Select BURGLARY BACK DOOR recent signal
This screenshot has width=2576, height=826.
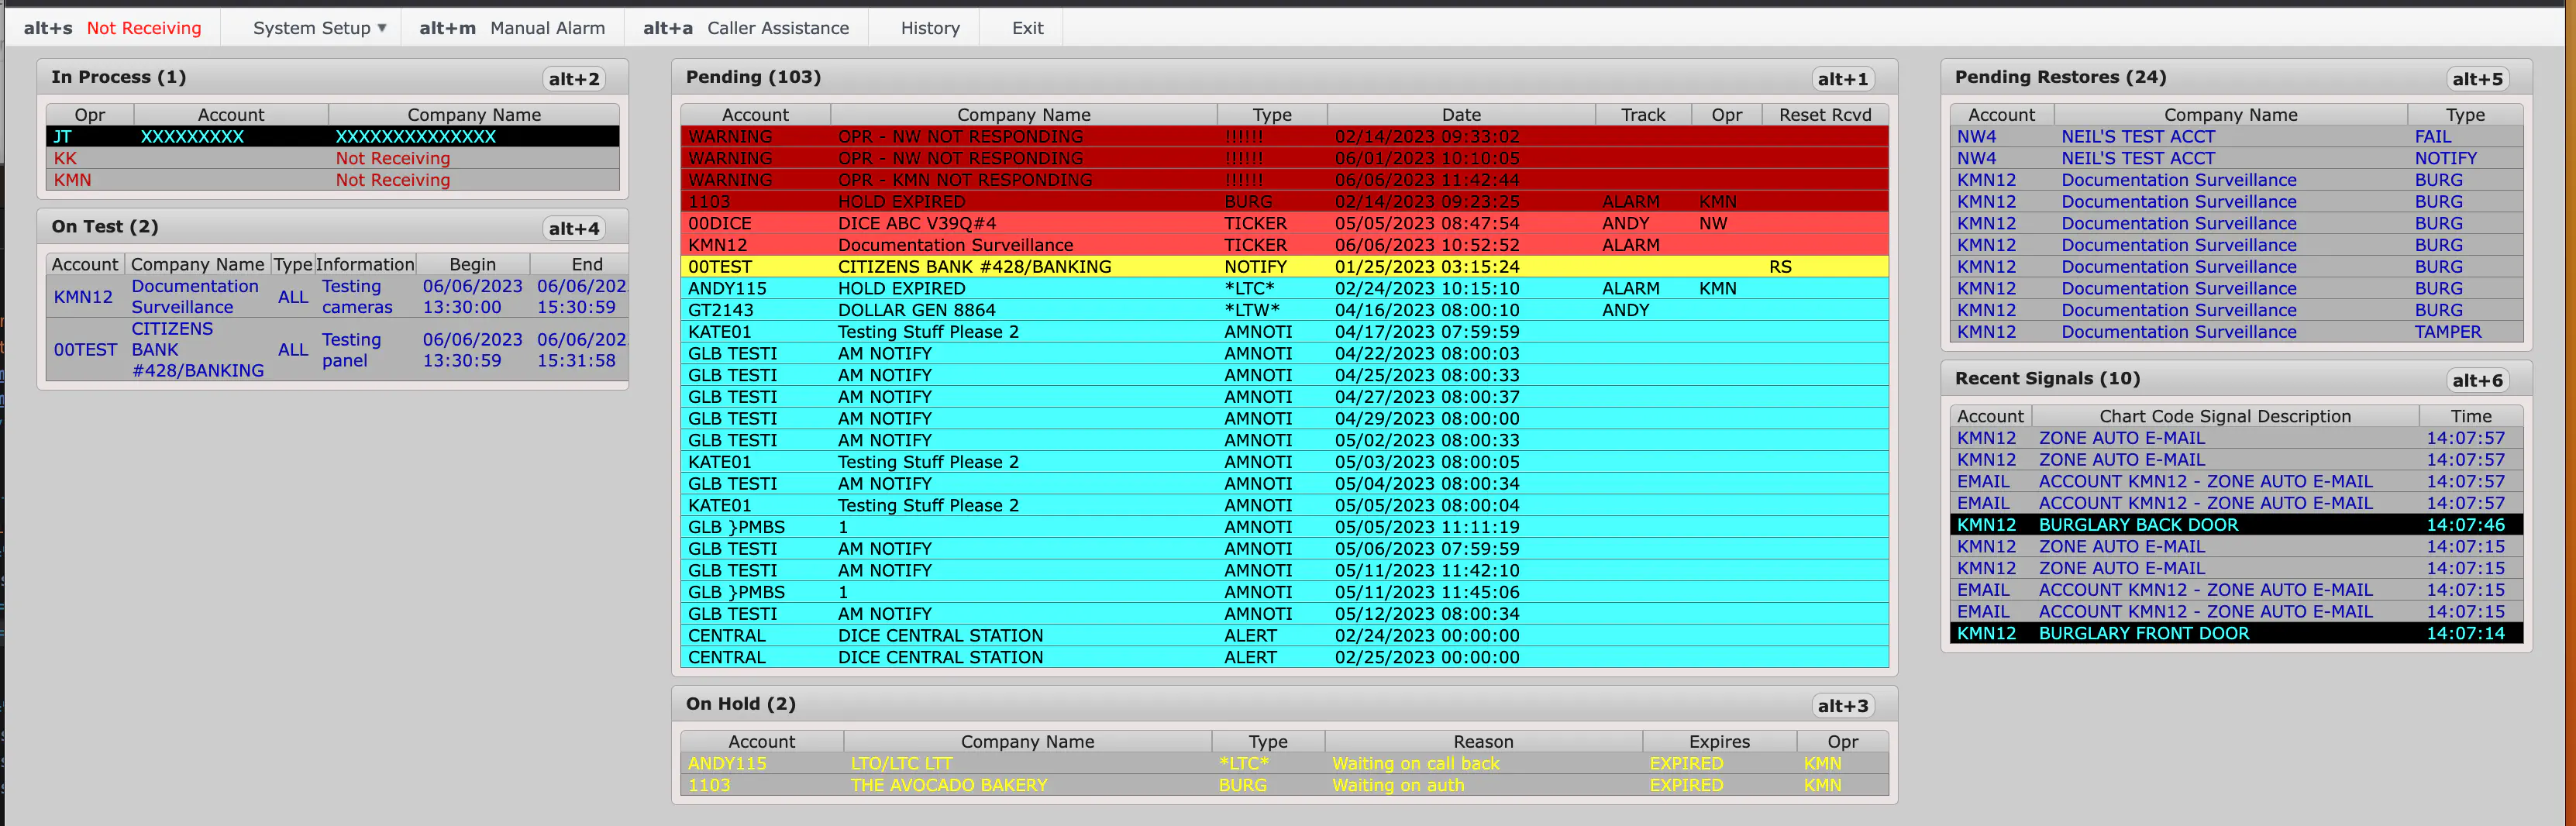click(x=2236, y=525)
